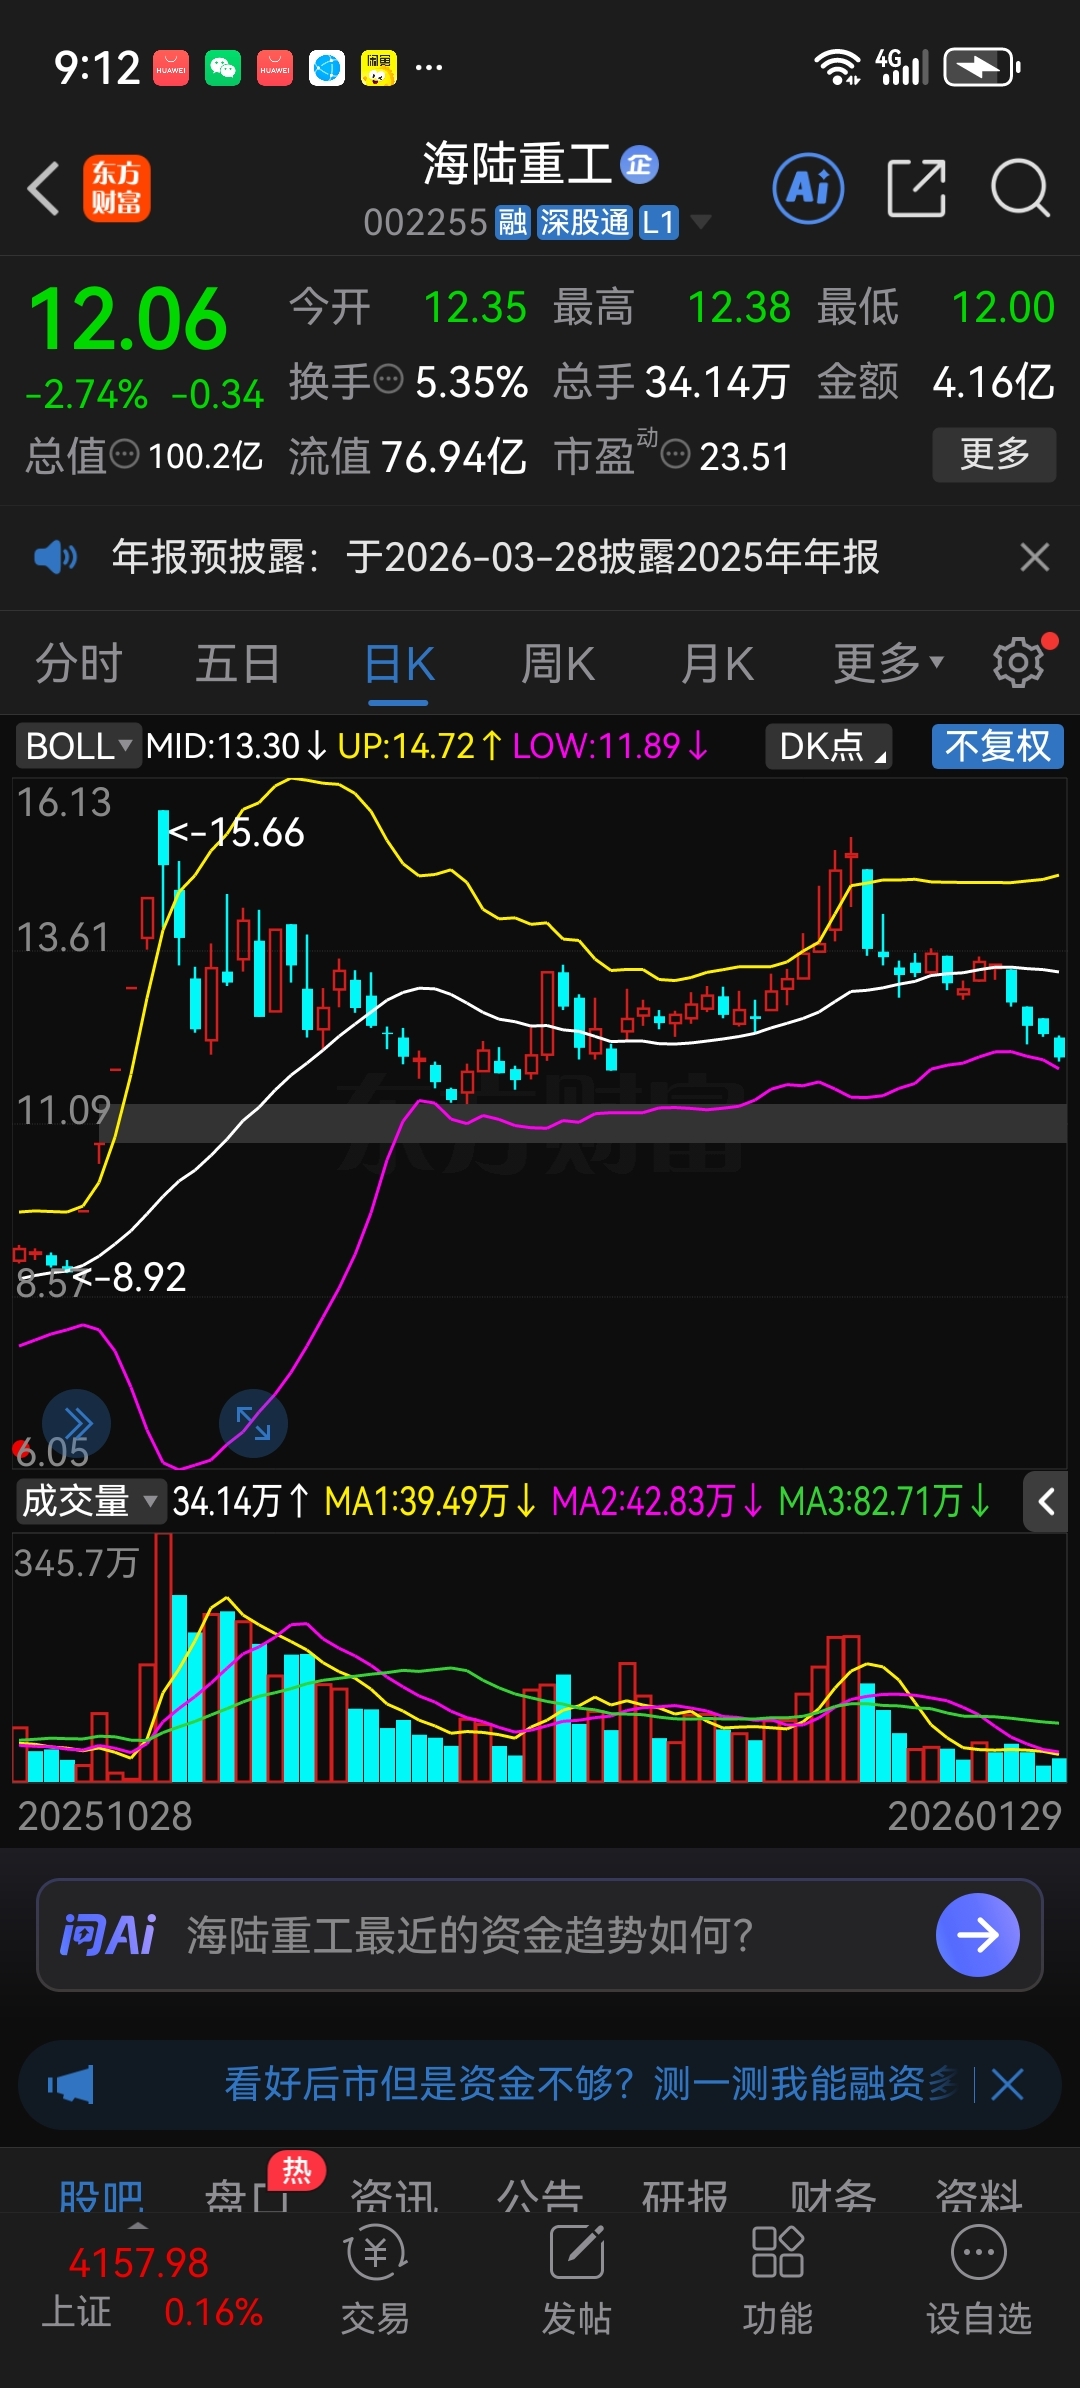Image resolution: width=1080 pixels, height=2388 pixels.
Task: Expand the 更多 chart period dropdown
Action: [x=889, y=664]
